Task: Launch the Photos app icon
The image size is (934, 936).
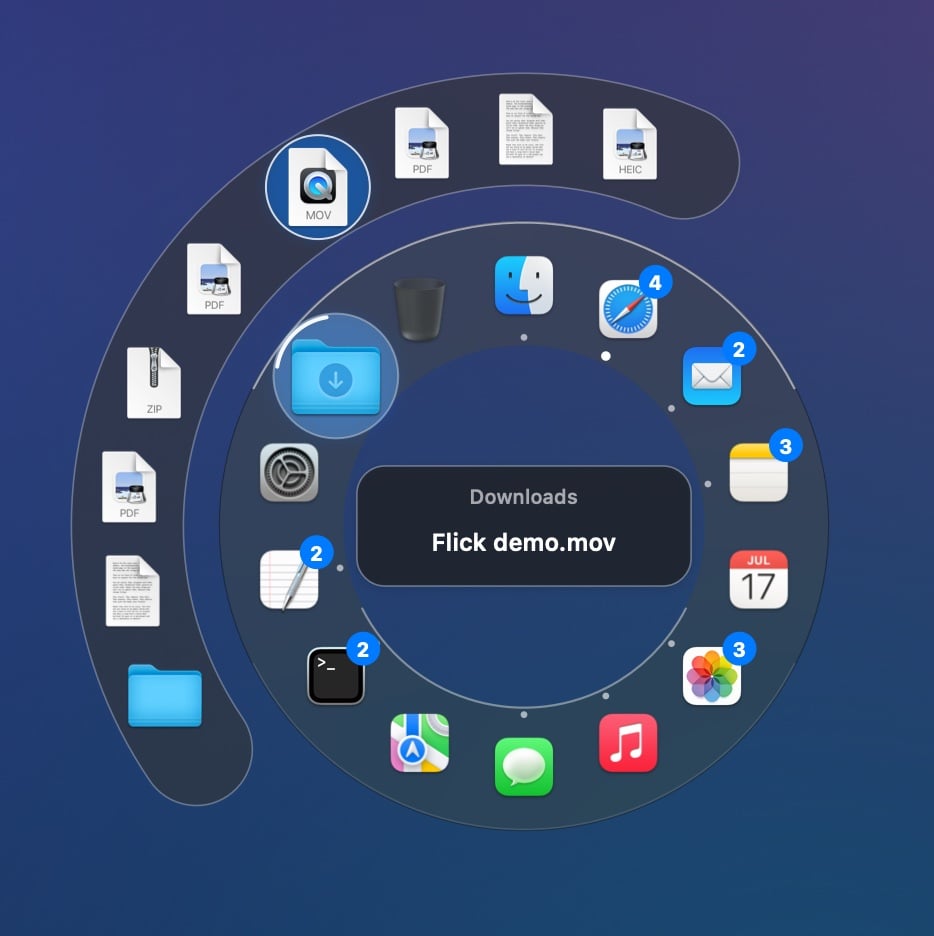Action: 711,676
